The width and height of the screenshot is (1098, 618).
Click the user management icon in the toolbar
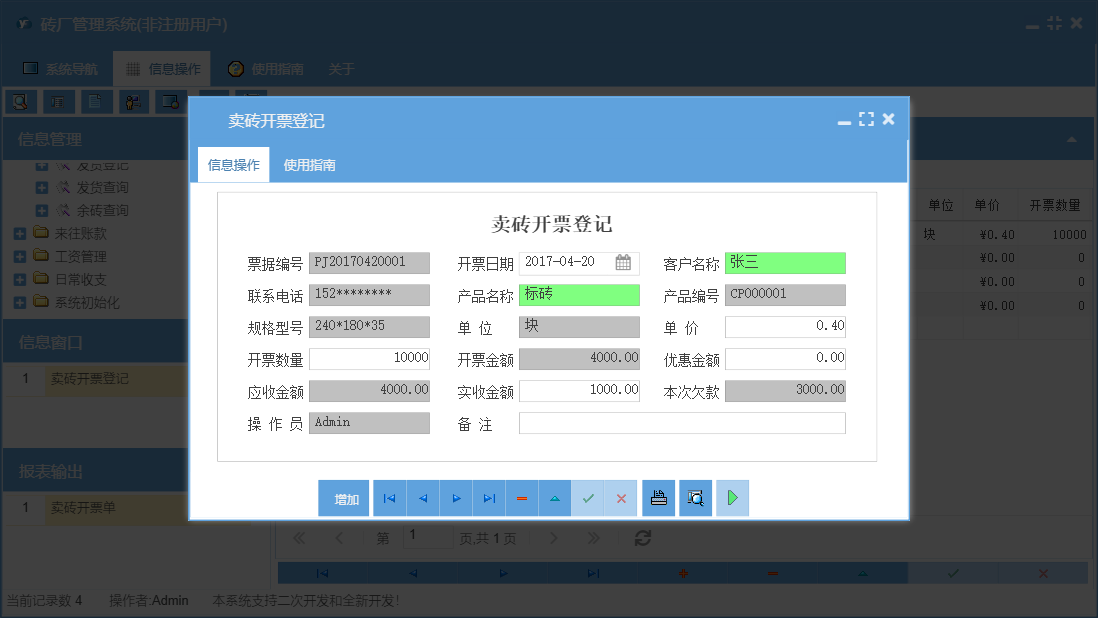pos(133,101)
